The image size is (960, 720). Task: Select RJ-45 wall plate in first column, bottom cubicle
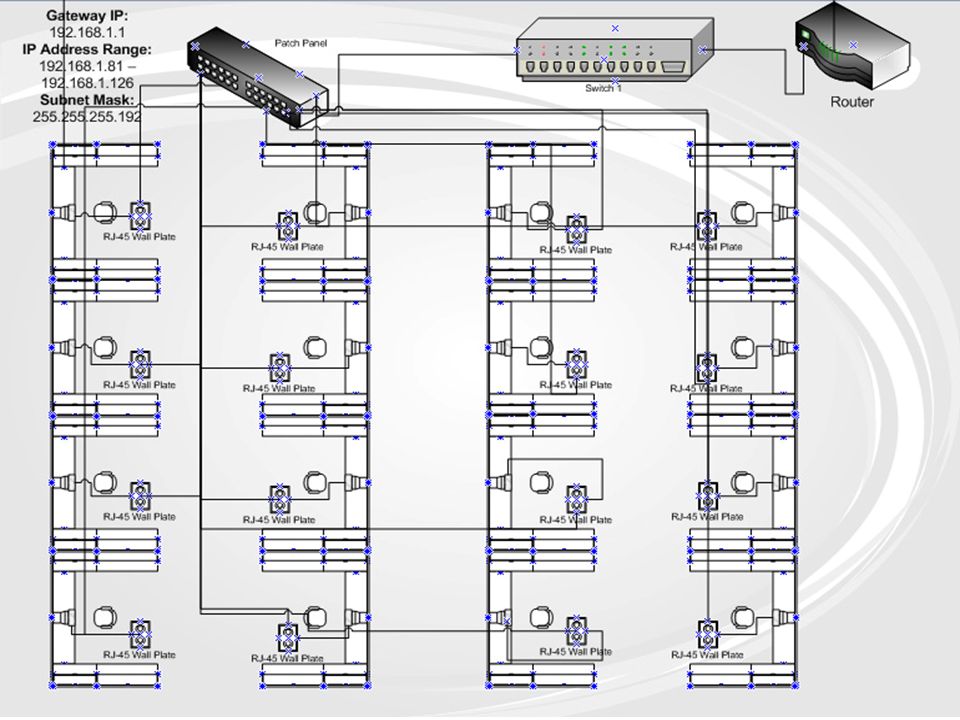click(x=140, y=634)
